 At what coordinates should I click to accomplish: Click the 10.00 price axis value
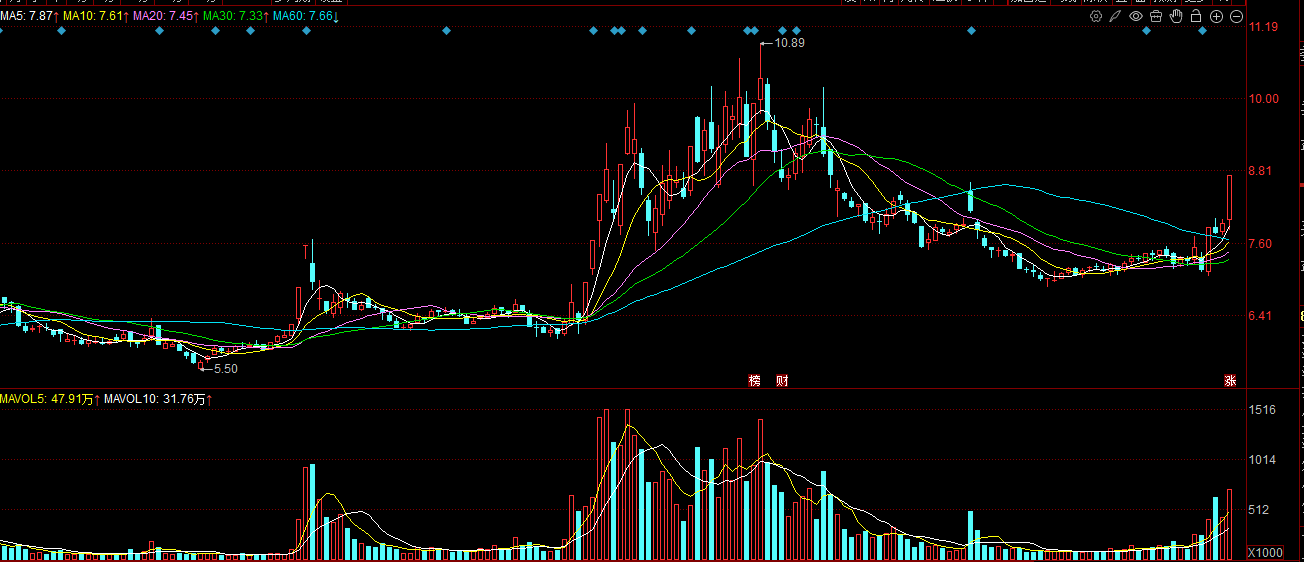1265,98
